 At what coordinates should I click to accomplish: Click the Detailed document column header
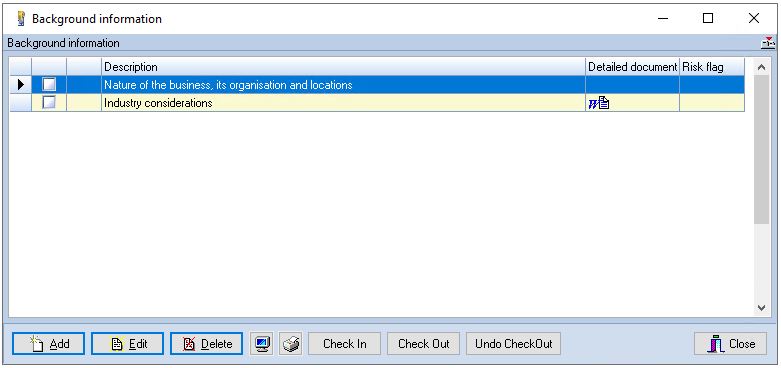pos(633,67)
